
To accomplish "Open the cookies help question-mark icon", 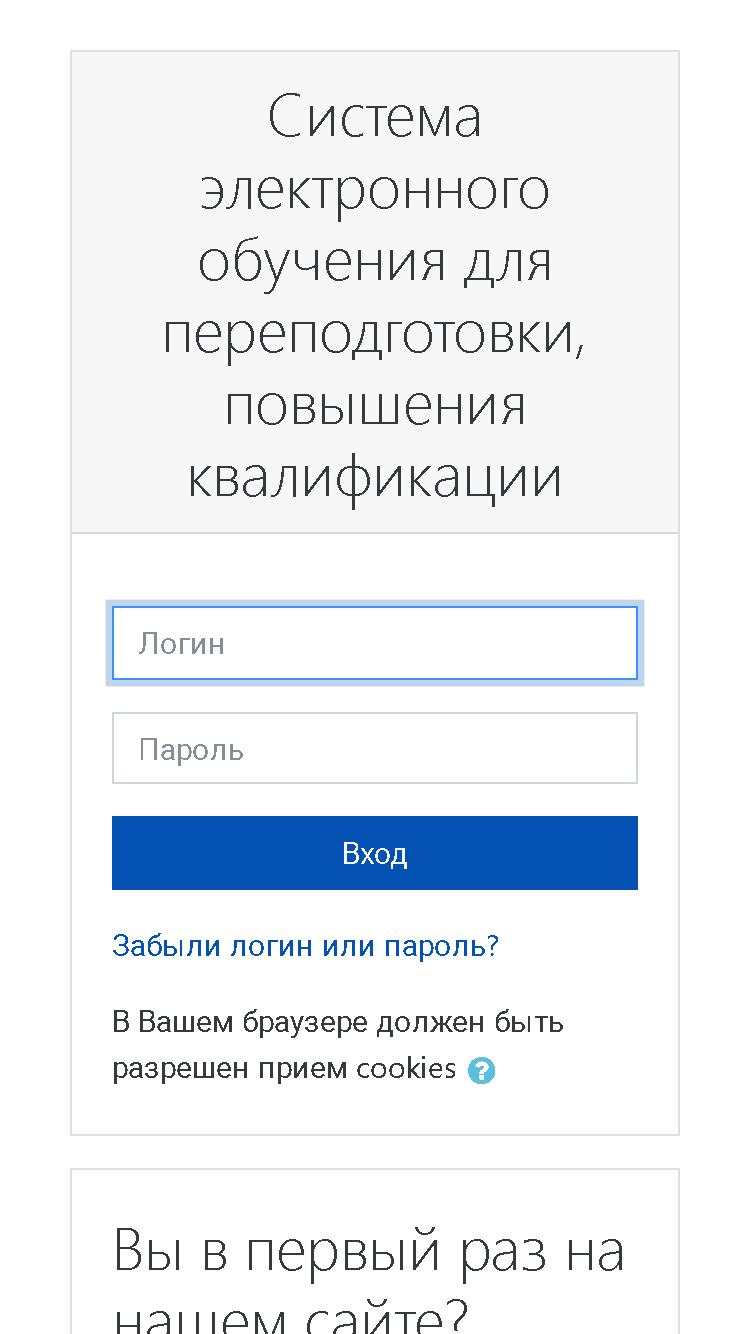I will click(x=481, y=1070).
